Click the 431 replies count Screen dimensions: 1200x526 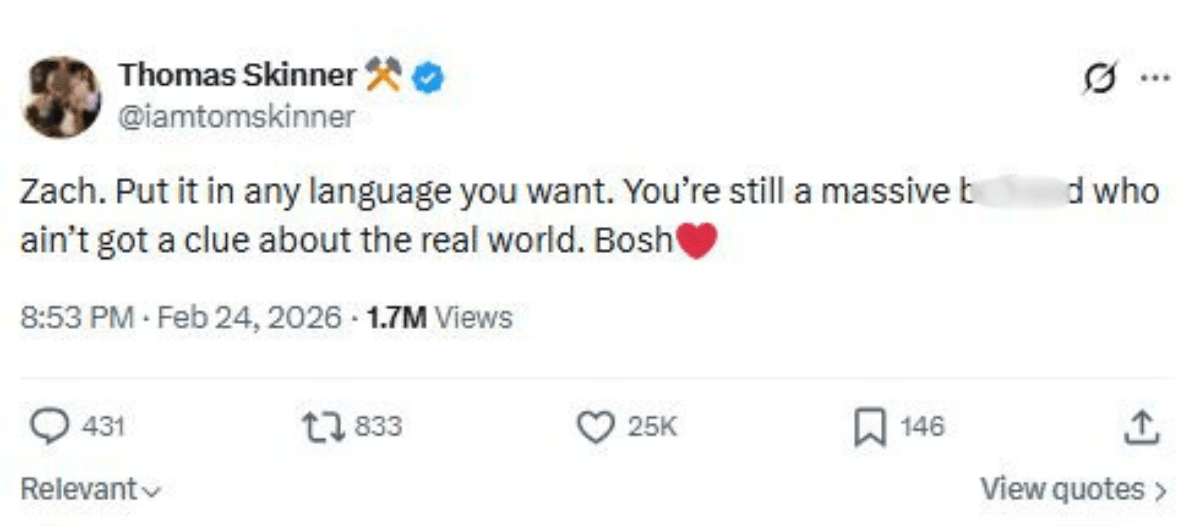pyautogui.click(x=102, y=427)
